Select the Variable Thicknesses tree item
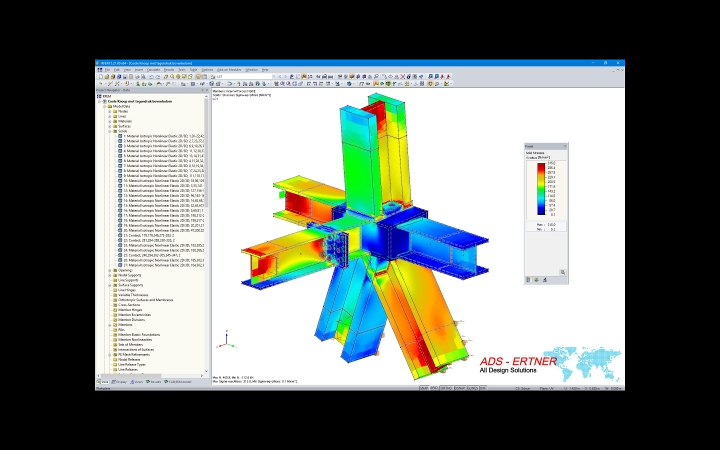Viewport: 720px width, 450px height. tap(133, 295)
